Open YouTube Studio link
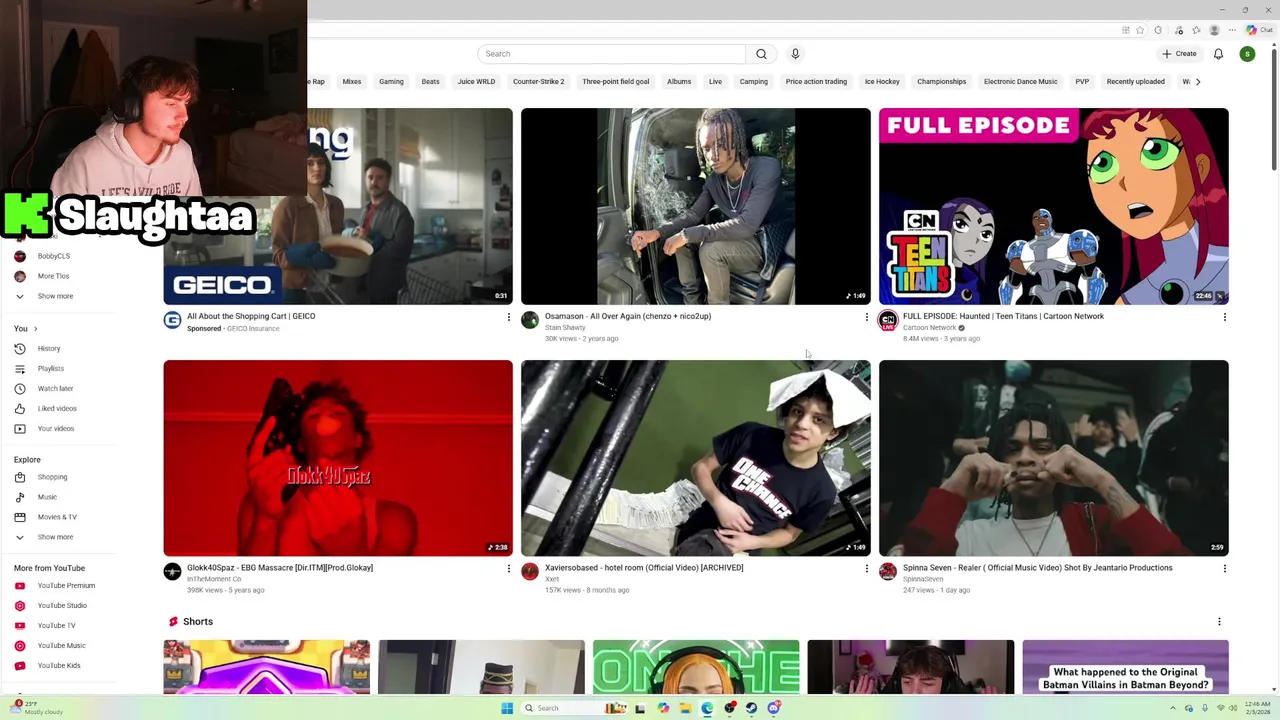Screen dimensions: 1280x720 [x=62, y=606]
